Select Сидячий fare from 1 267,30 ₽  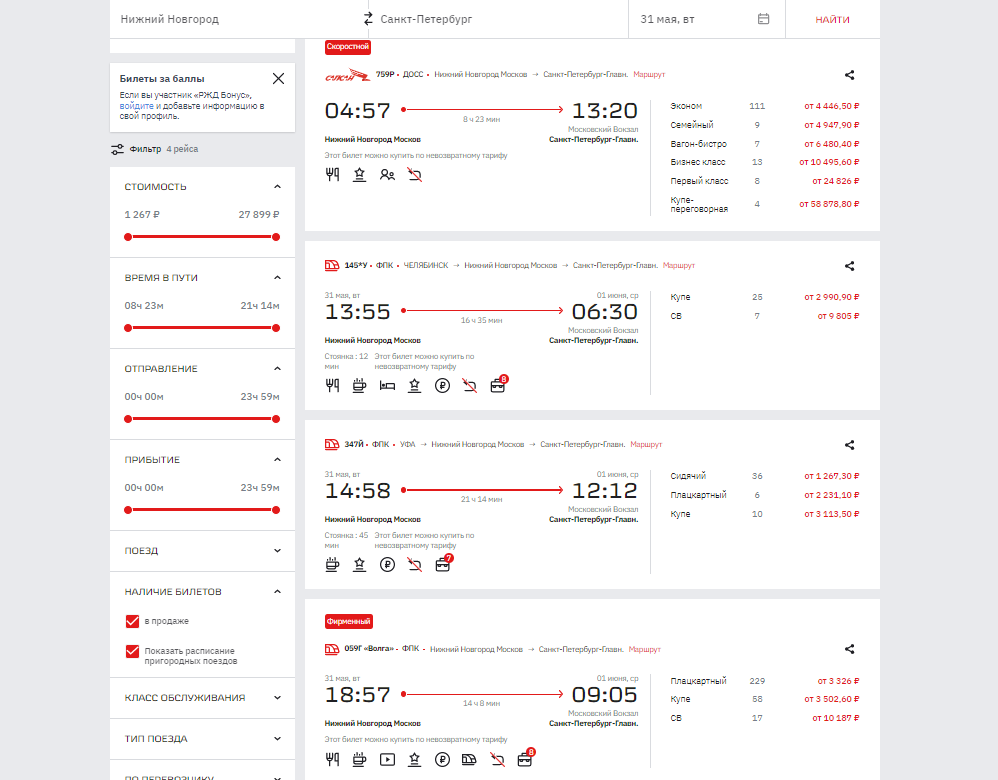[x=764, y=476]
